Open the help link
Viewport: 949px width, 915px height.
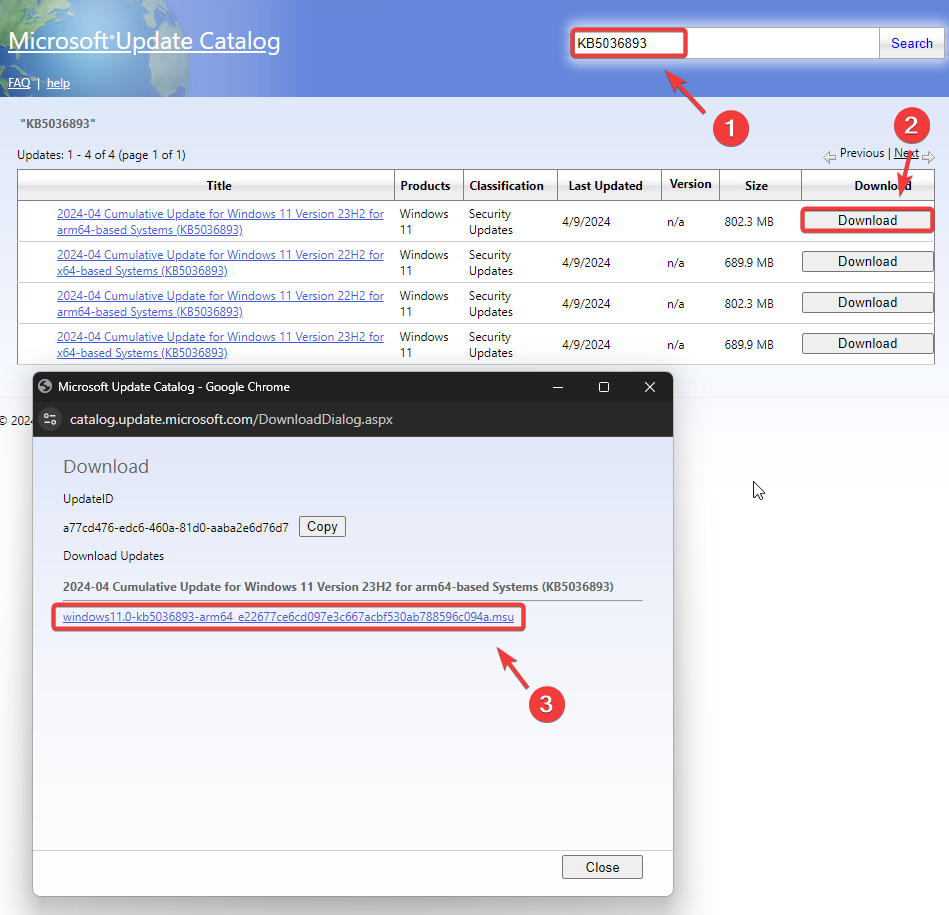[x=58, y=83]
